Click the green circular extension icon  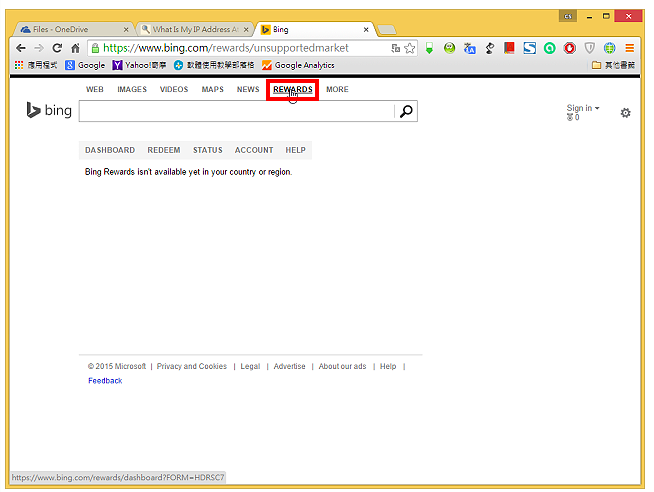point(549,48)
